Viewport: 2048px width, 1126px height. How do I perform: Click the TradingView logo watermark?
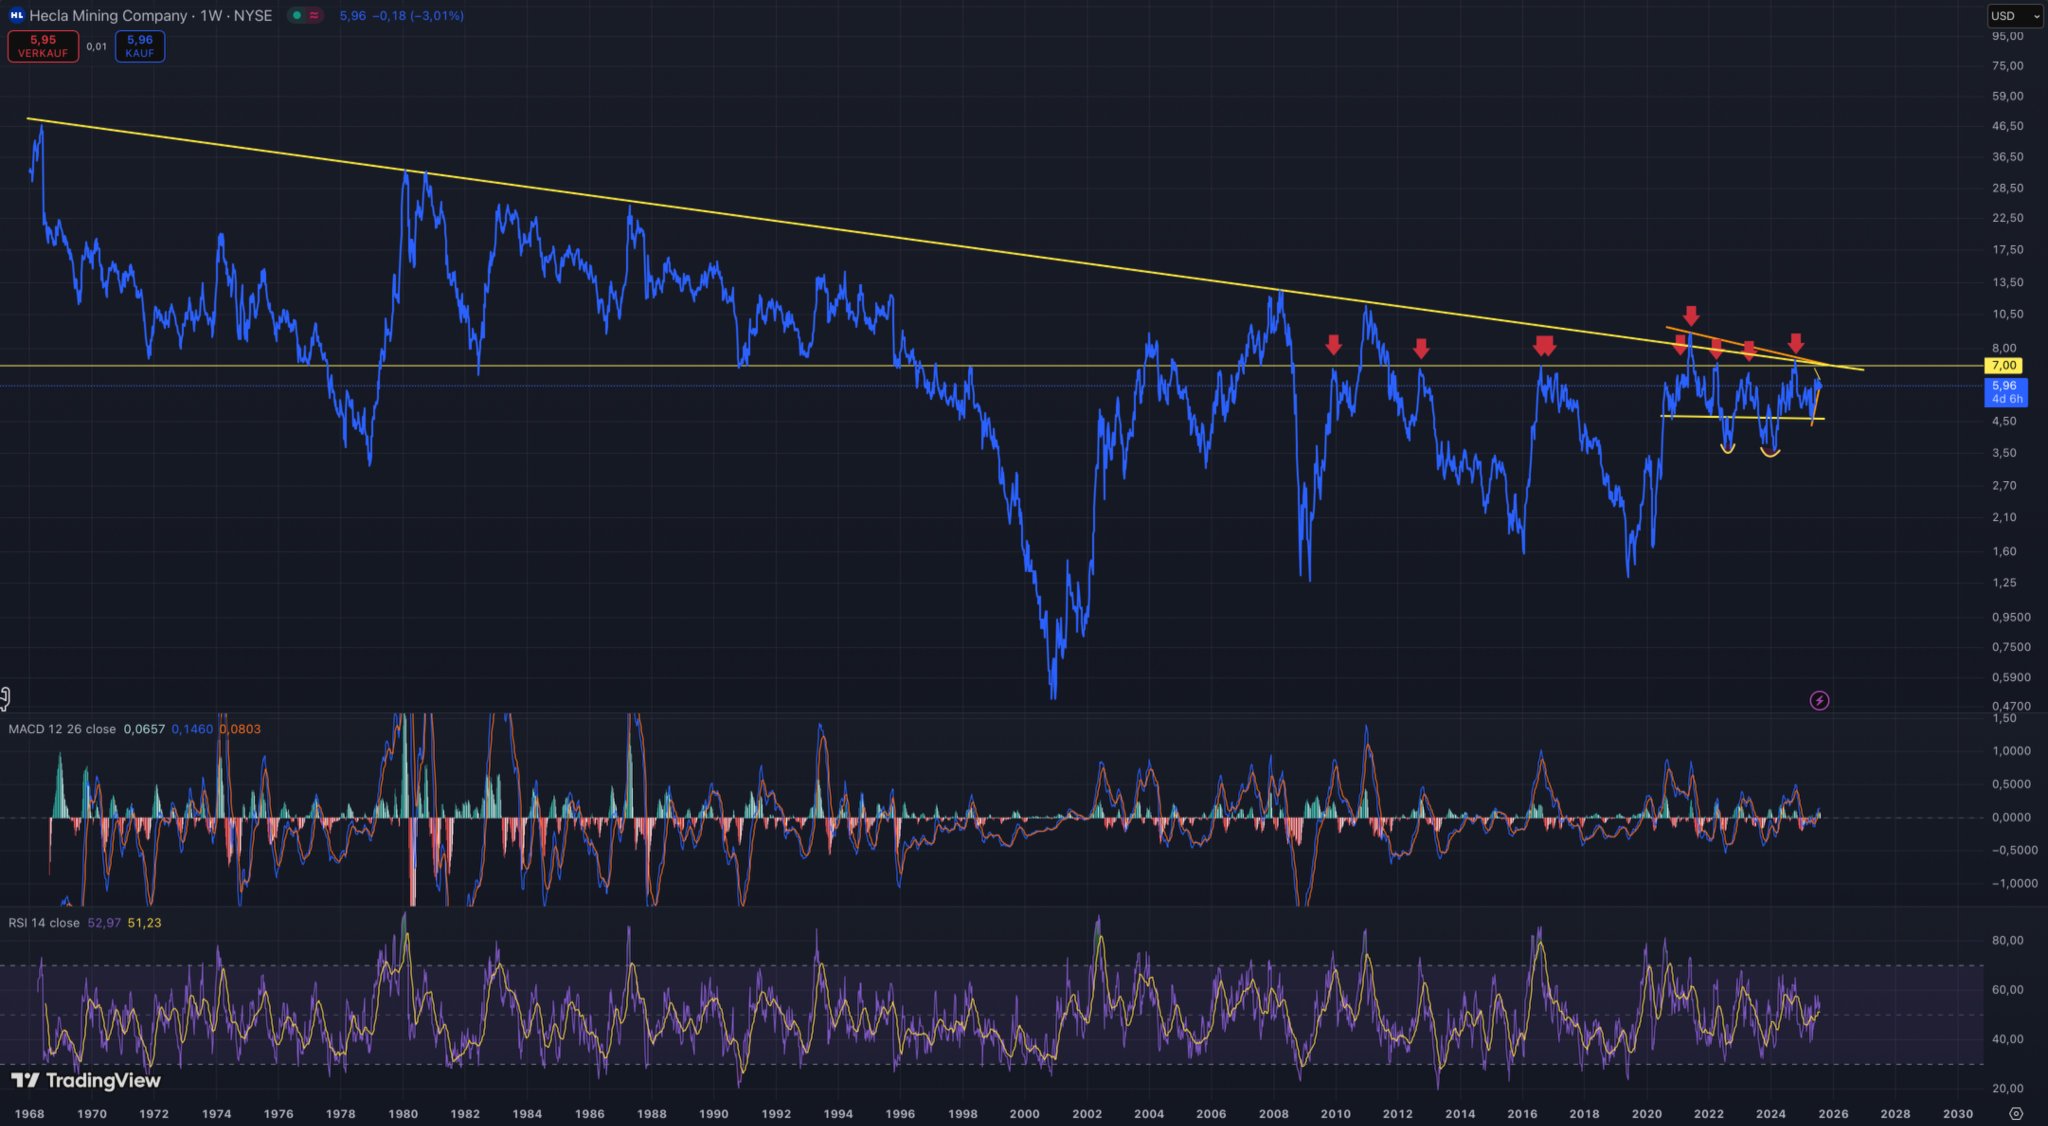click(x=86, y=1080)
